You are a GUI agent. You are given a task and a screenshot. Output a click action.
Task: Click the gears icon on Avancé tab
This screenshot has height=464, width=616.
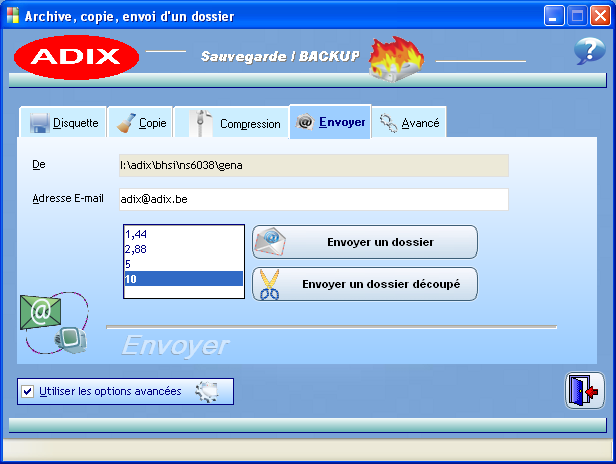coord(389,123)
